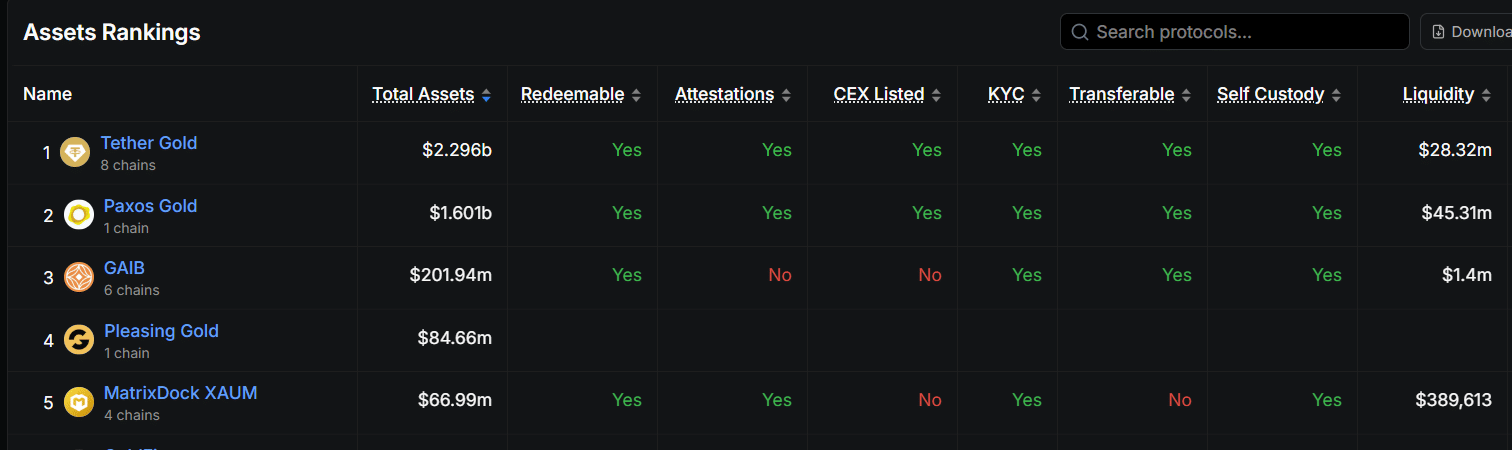Sort by KYC column header
1512x450 pixels.
coord(1006,94)
